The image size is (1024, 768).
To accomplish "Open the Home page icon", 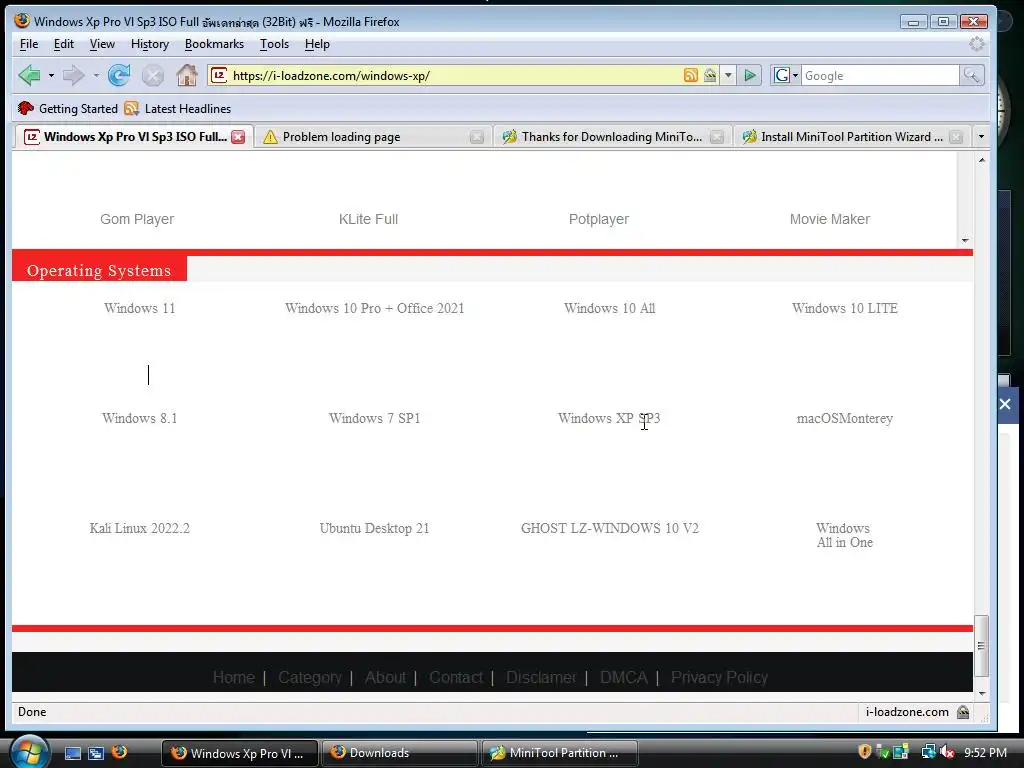I will coord(187,76).
